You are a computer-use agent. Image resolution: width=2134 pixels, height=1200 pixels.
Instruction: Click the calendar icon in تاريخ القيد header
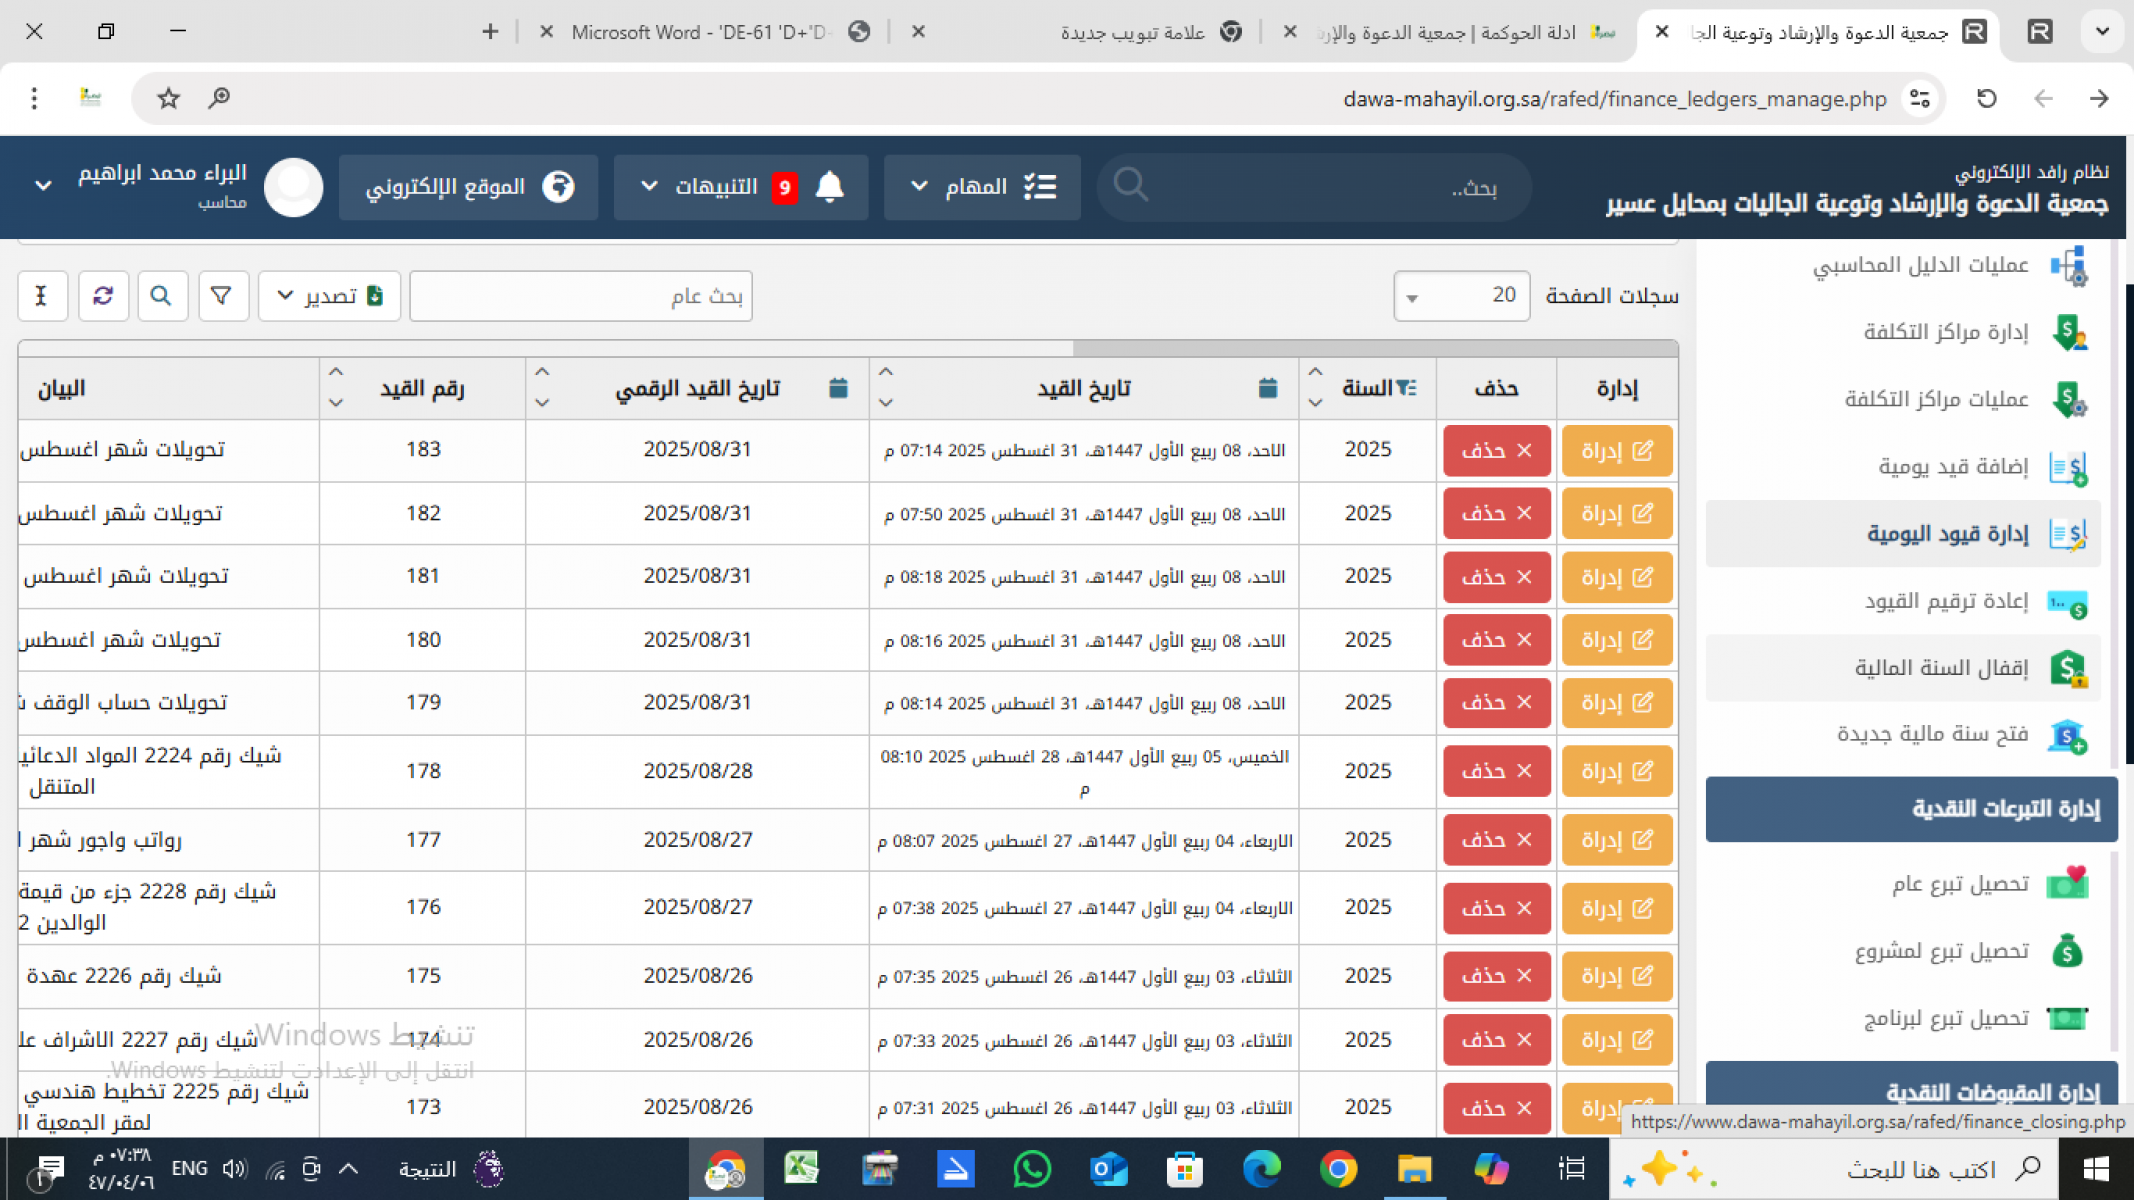tap(1267, 388)
